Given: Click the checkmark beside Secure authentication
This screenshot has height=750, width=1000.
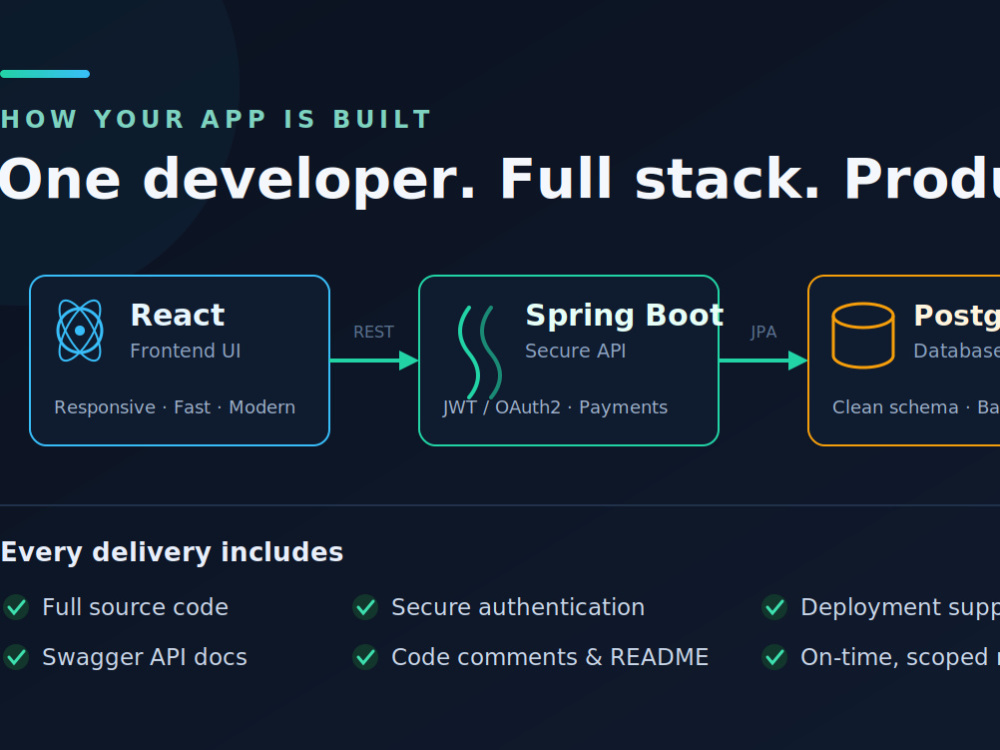Looking at the screenshot, I should tap(365, 607).
